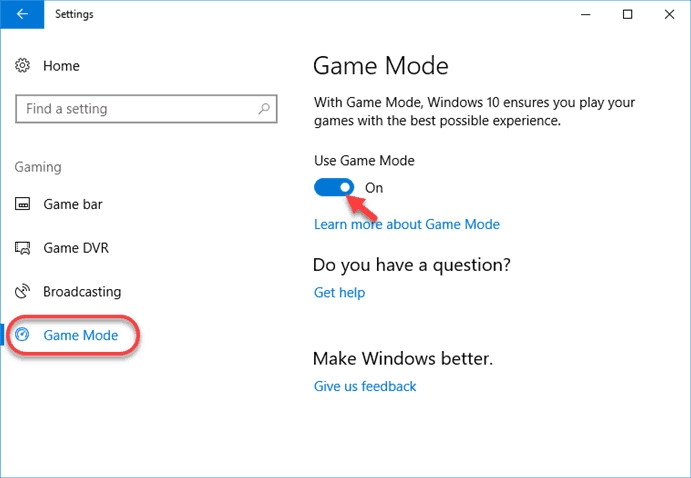The width and height of the screenshot is (691, 478).
Task: Minimize the Settings window
Action: (583, 15)
